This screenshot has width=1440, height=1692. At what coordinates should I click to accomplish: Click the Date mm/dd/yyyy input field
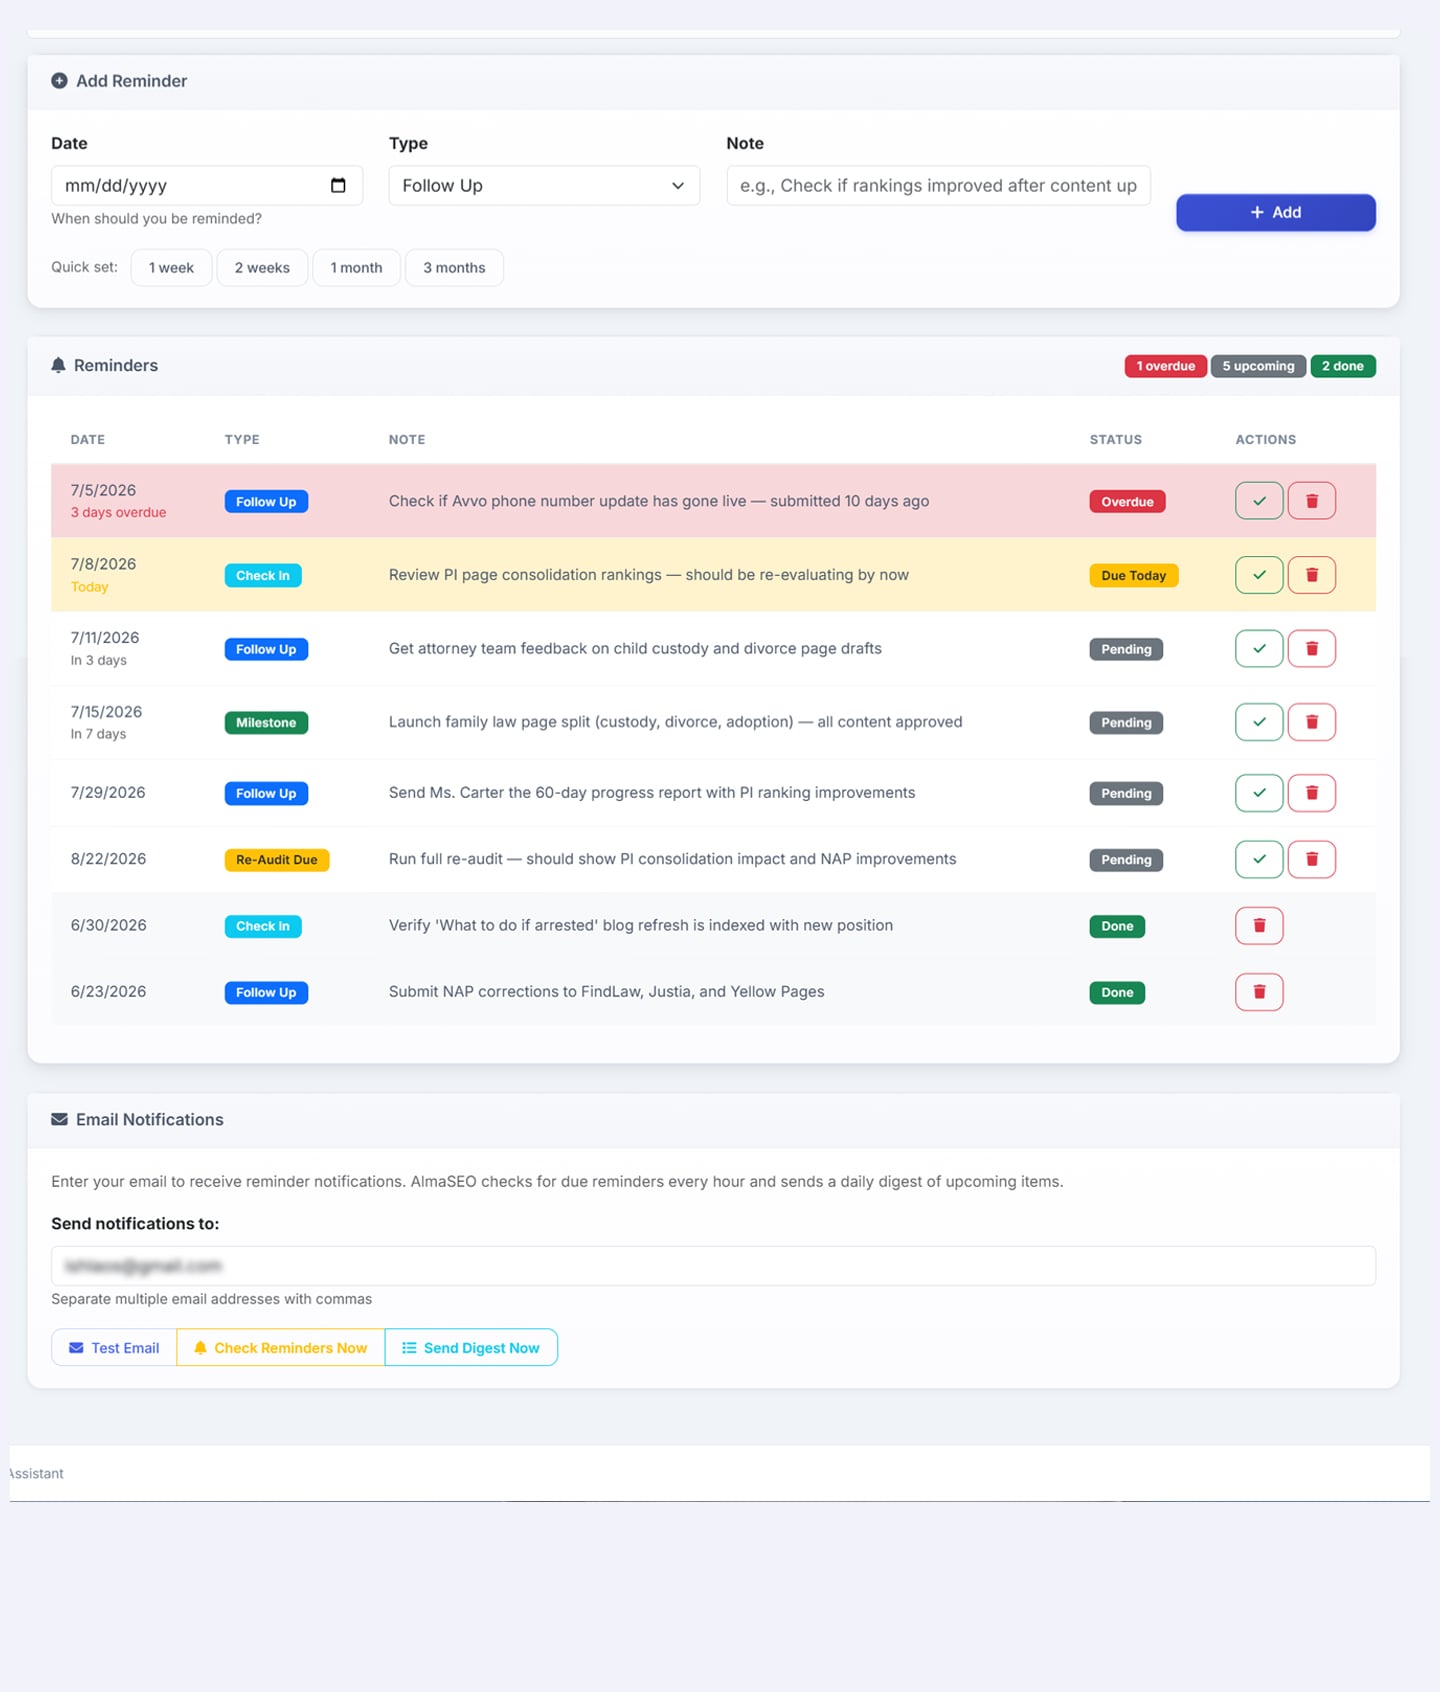(206, 185)
